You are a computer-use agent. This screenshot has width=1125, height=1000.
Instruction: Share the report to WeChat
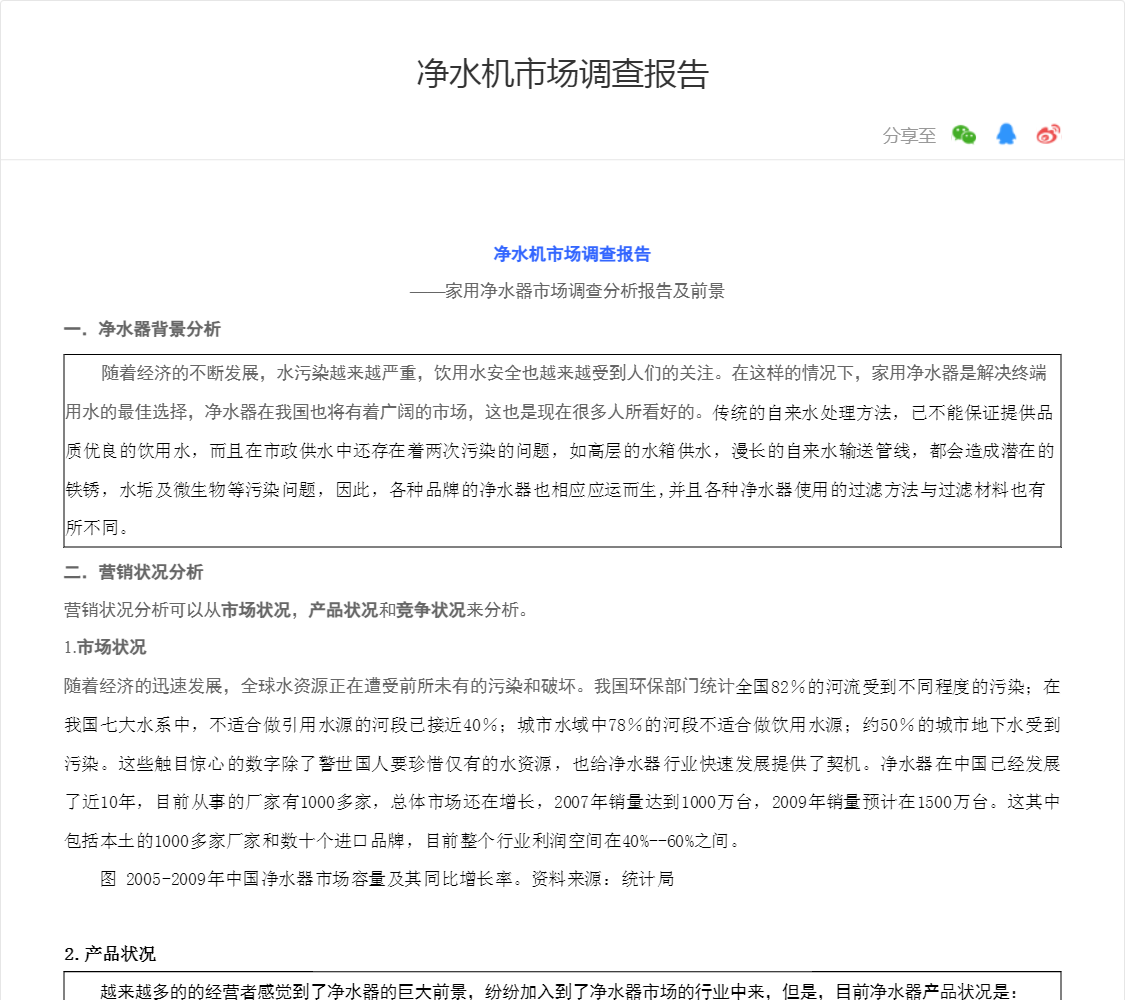point(964,135)
